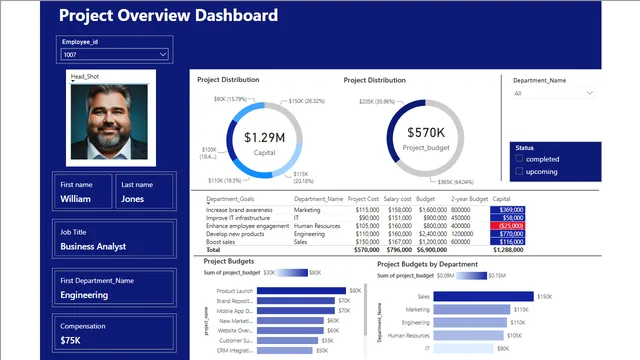Click the Marketing department bar
Viewport: 640px width, 360px height.
[x=472, y=309]
